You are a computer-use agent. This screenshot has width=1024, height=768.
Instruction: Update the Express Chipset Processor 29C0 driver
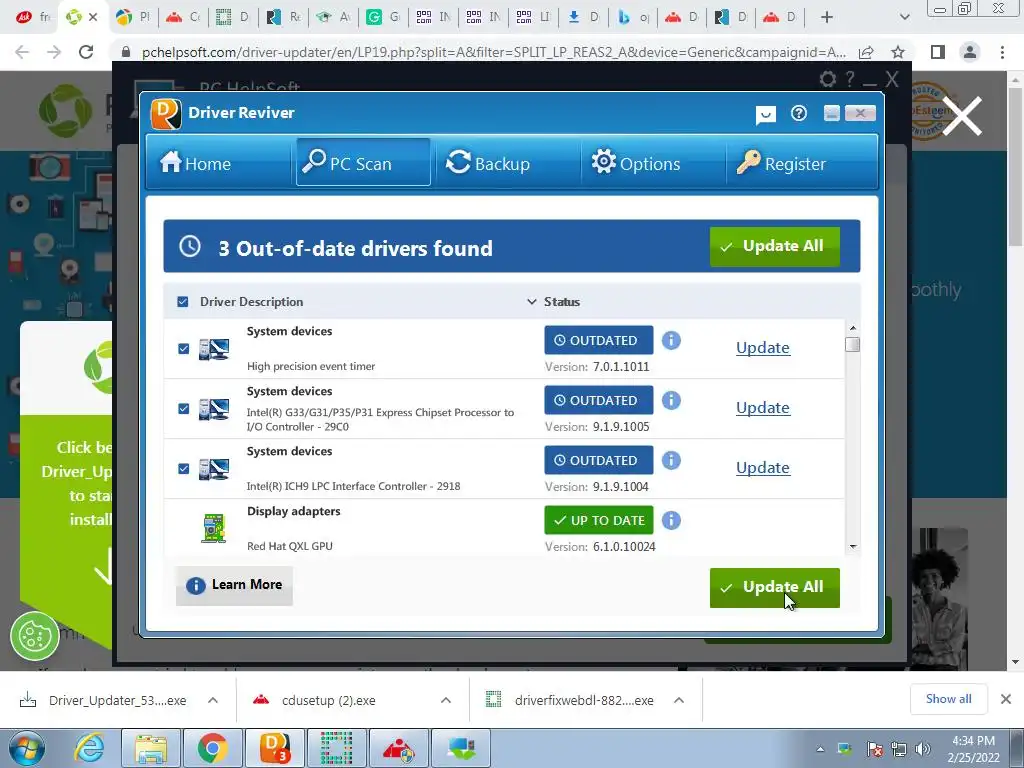[x=763, y=408]
